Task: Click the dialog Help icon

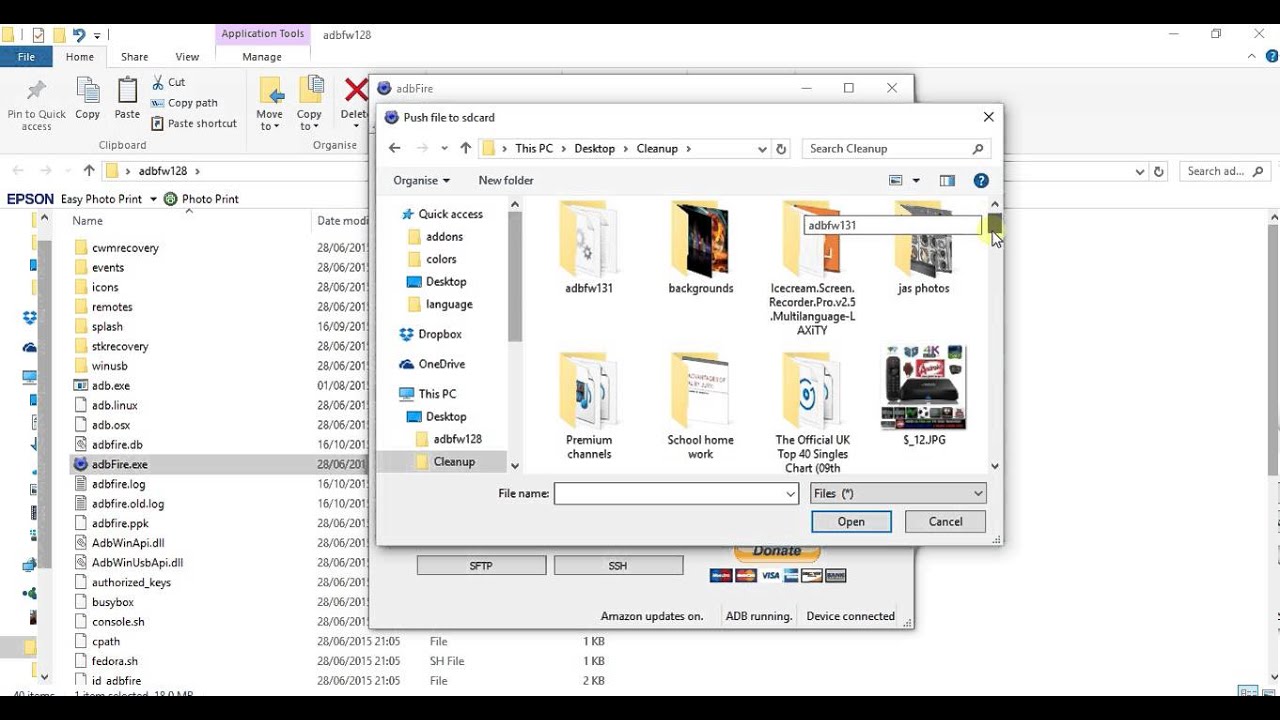Action: click(x=981, y=181)
